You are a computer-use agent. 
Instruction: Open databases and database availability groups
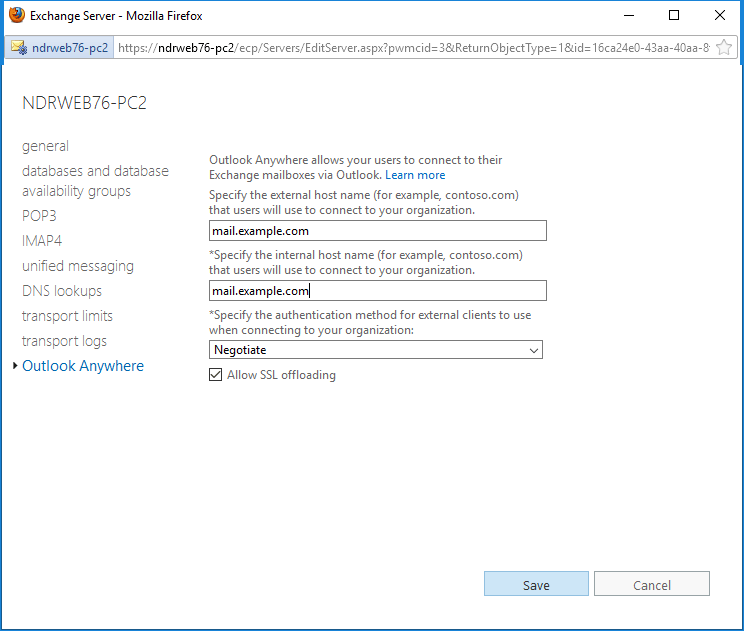click(95, 181)
